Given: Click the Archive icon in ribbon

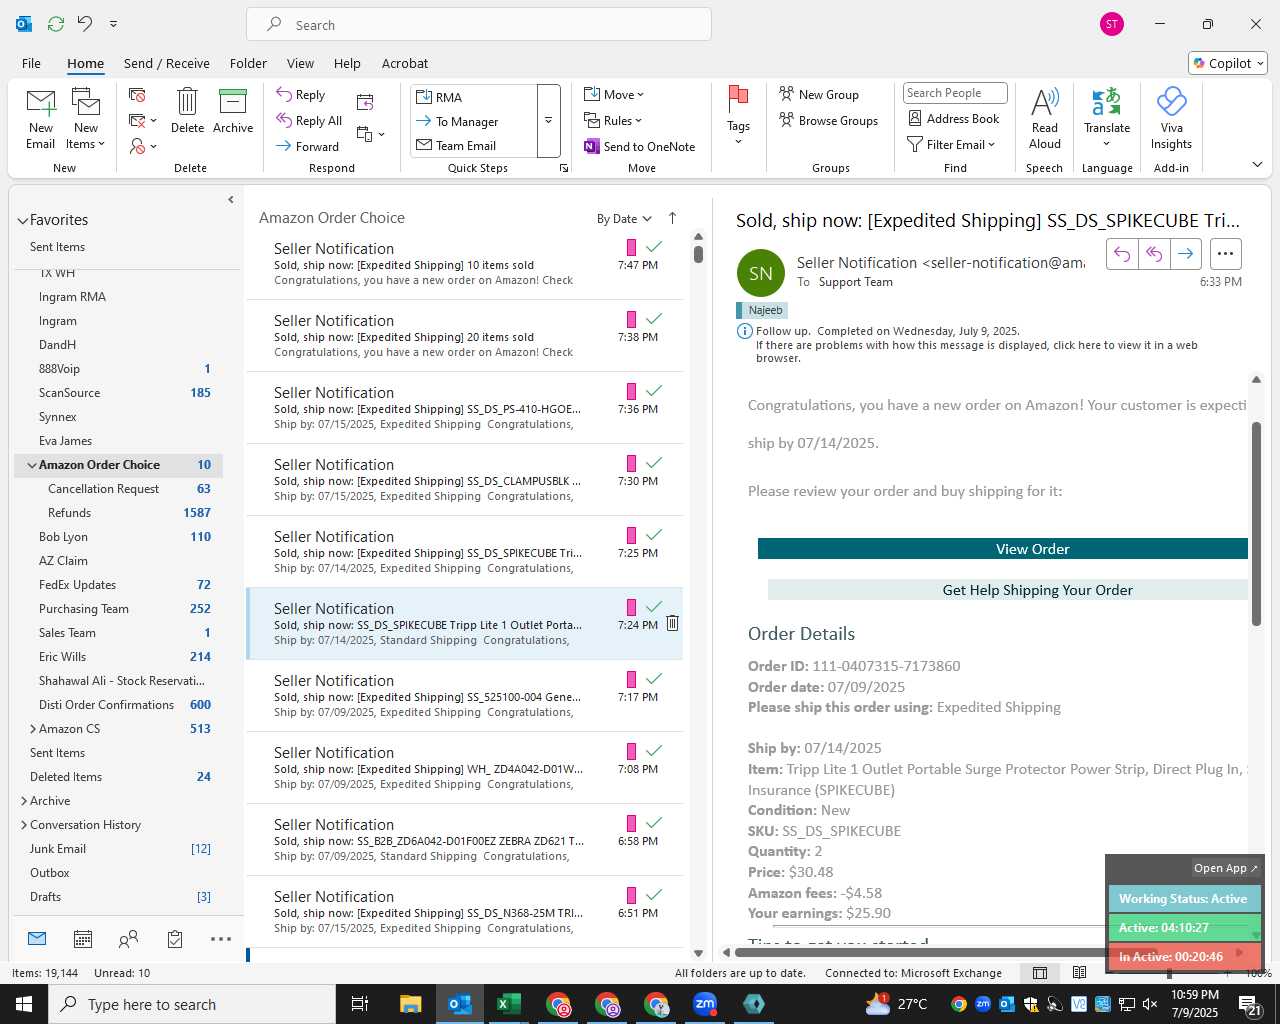Looking at the screenshot, I should click(x=233, y=101).
